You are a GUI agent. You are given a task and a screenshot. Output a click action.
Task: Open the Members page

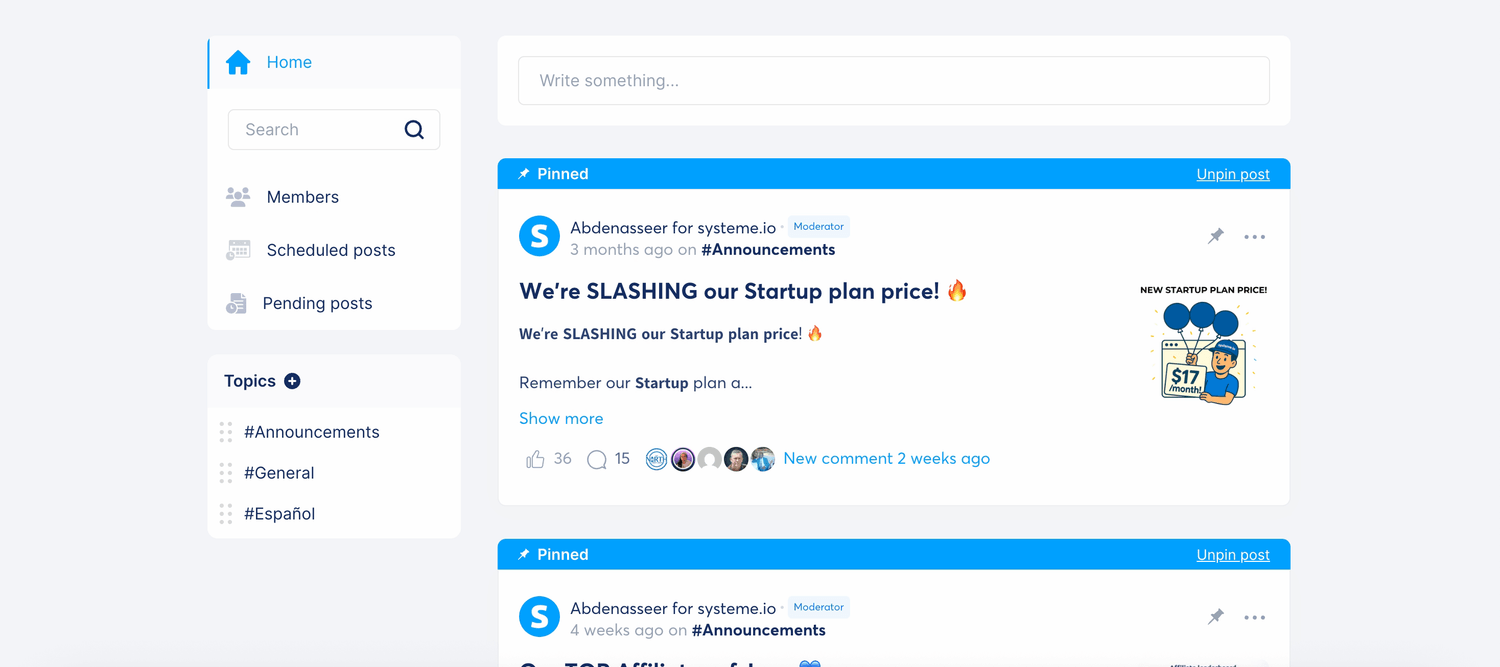point(302,197)
